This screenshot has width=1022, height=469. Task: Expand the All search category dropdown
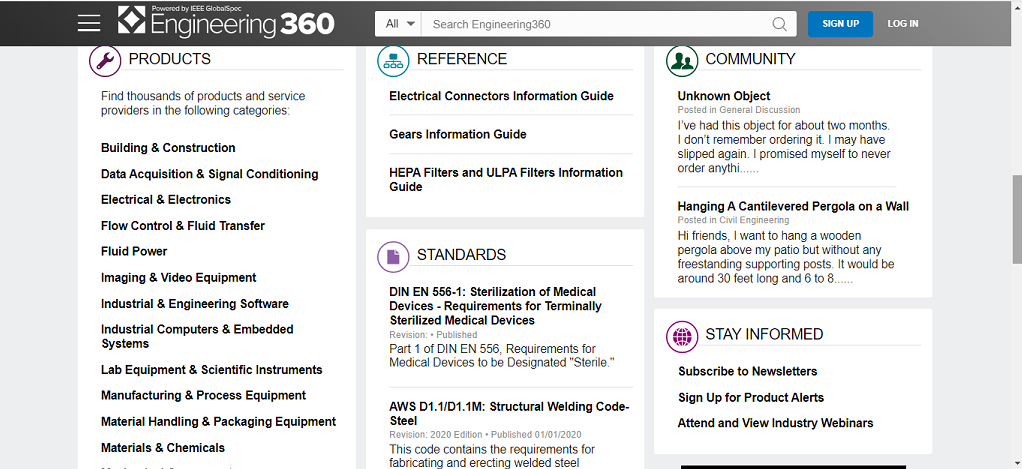point(398,24)
